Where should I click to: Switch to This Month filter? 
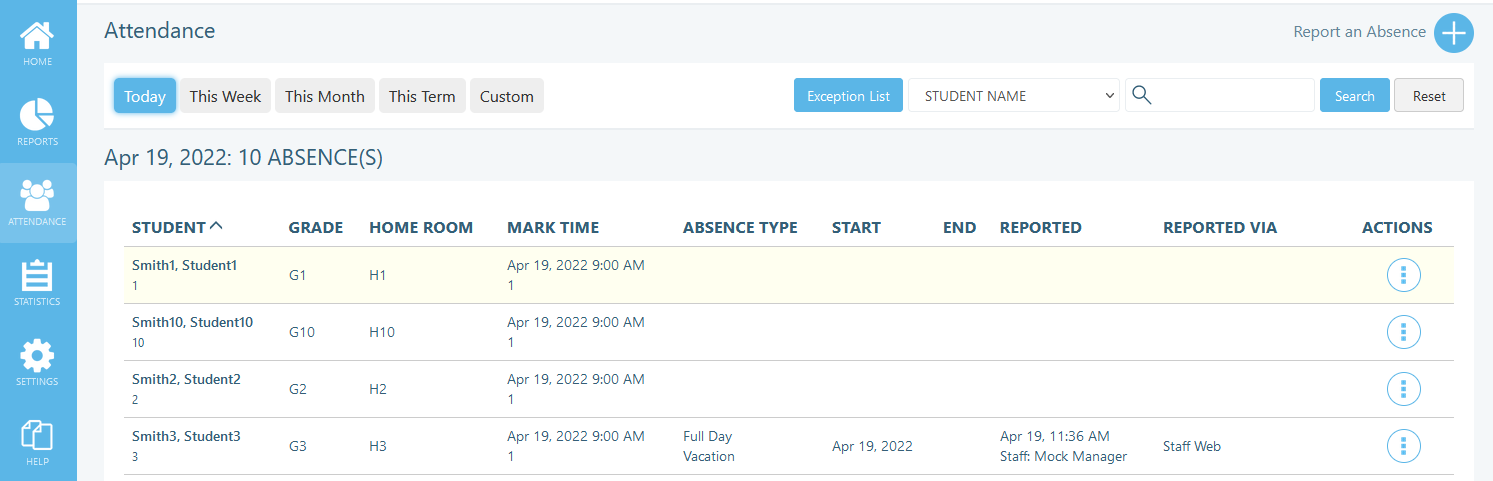325,96
